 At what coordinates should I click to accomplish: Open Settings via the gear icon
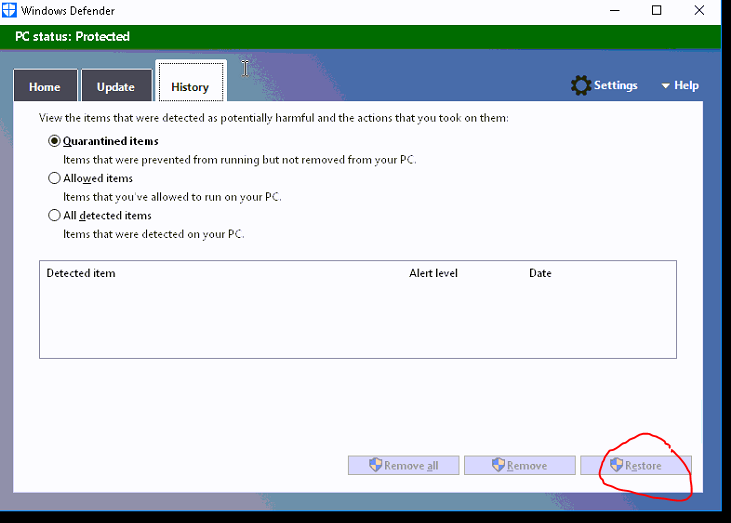pos(580,85)
